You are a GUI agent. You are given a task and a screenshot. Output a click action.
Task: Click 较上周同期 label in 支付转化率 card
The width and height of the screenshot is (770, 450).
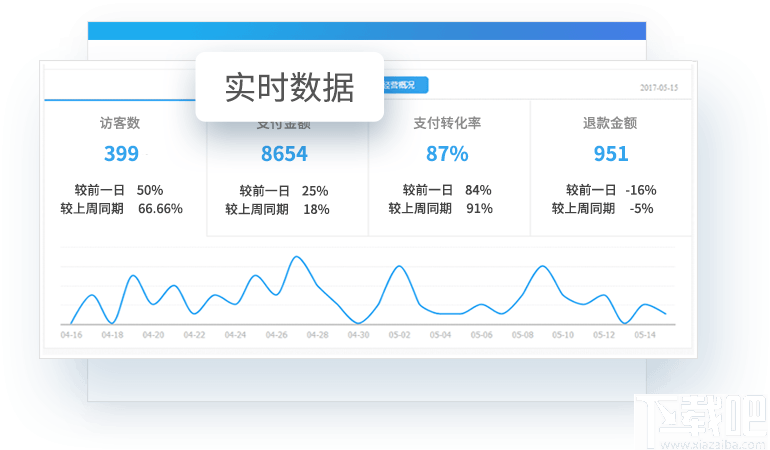click(x=420, y=209)
